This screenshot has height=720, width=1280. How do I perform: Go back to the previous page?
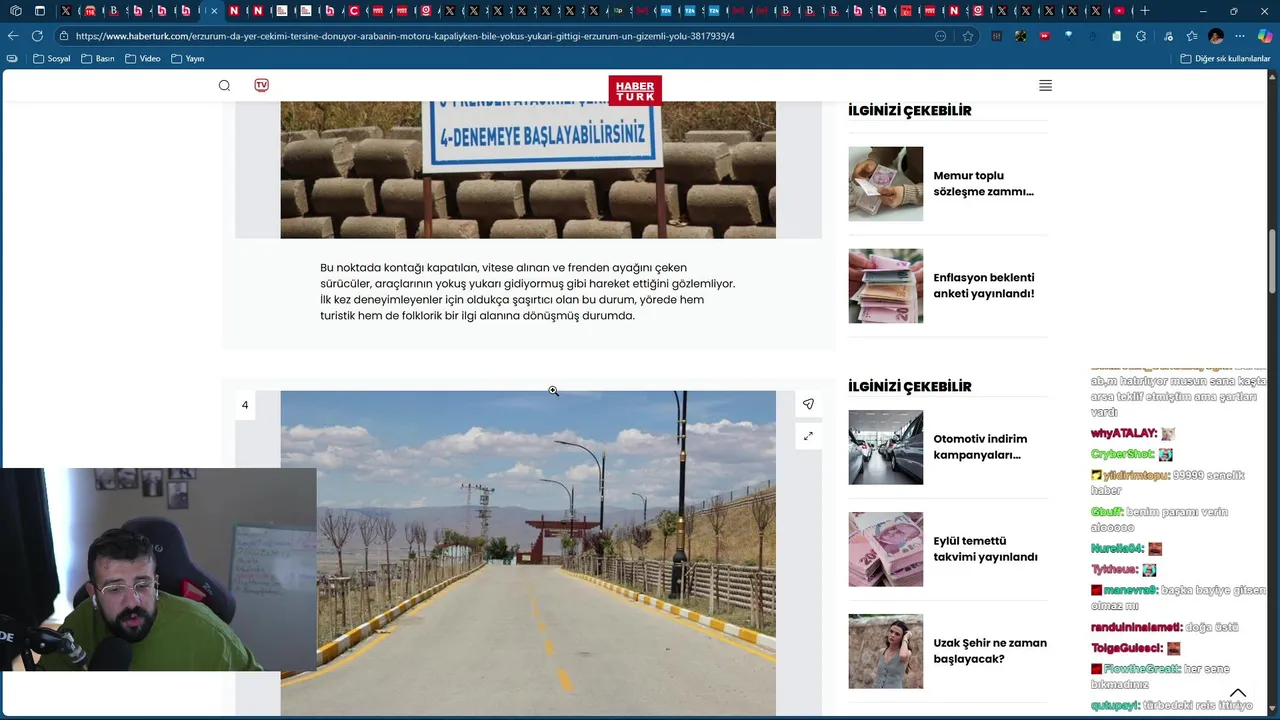tap(13, 36)
